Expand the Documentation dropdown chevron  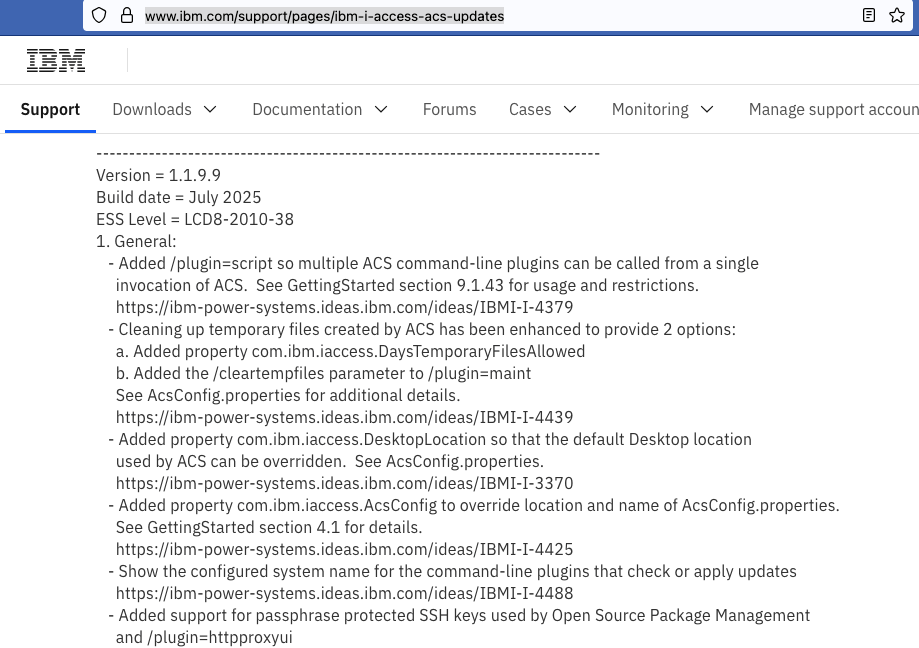381,110
